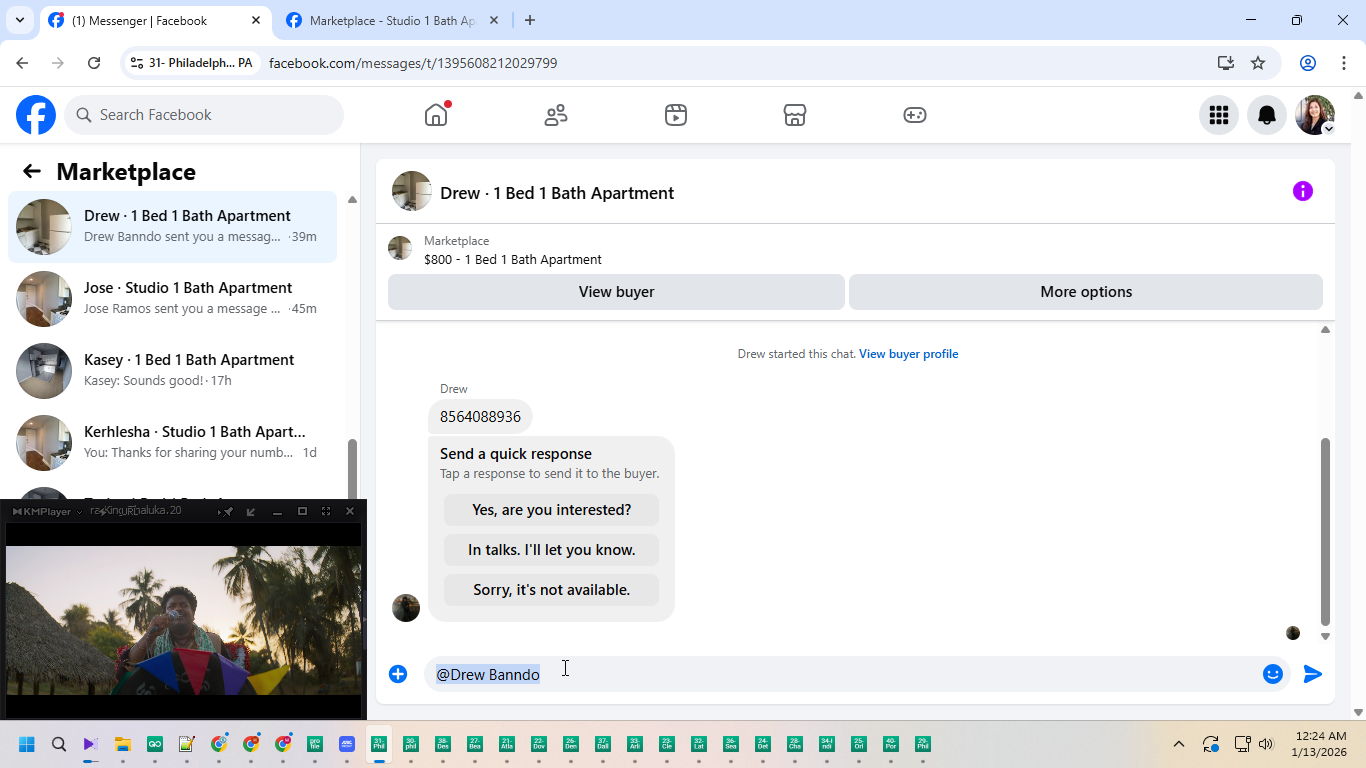Open File Explorer from the taskbar
The width and height of the screenshot is (1366, 768).
click(x=123, y=744)
